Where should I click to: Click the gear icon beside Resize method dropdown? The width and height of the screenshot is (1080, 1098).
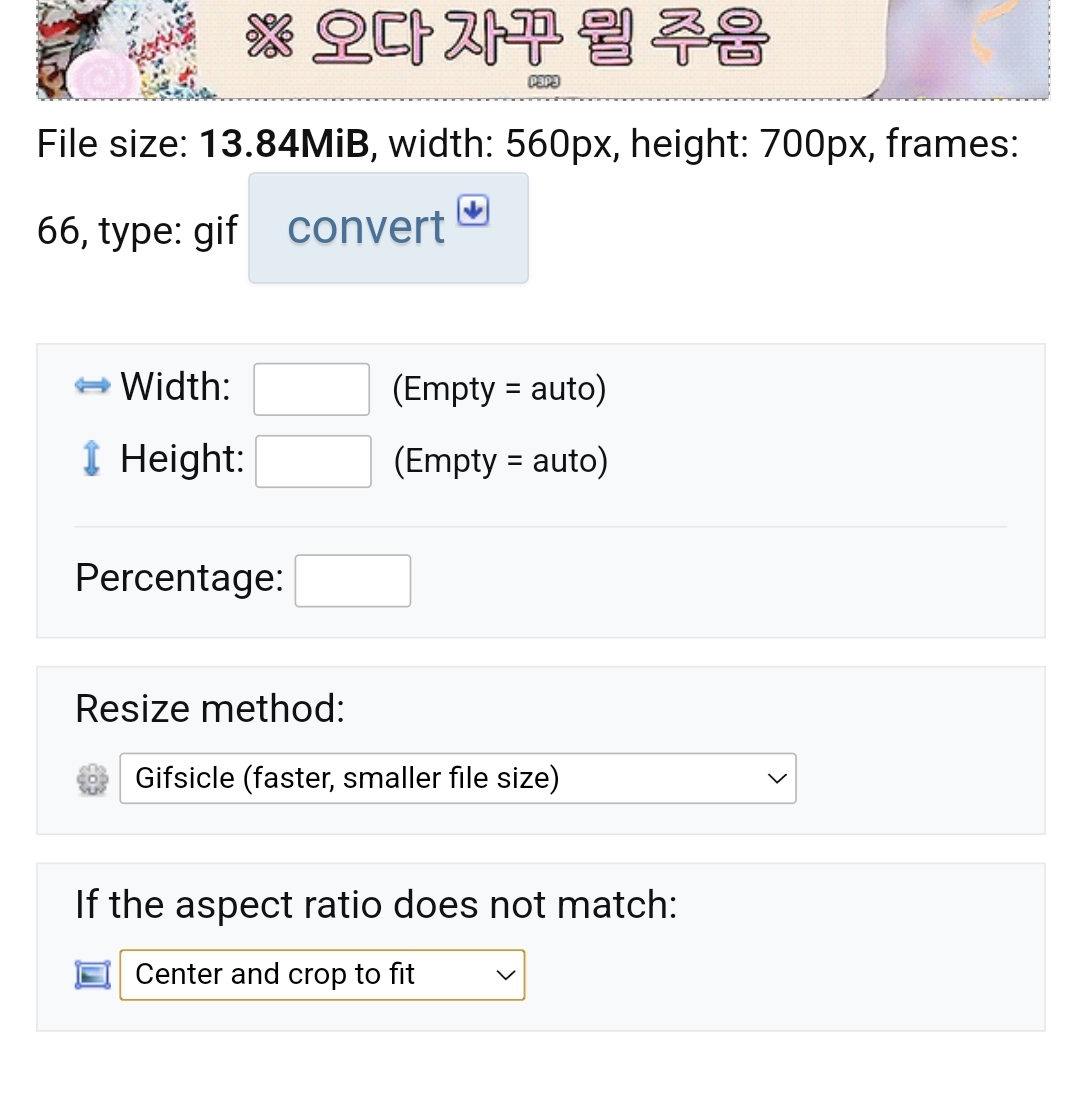(92, 779)
